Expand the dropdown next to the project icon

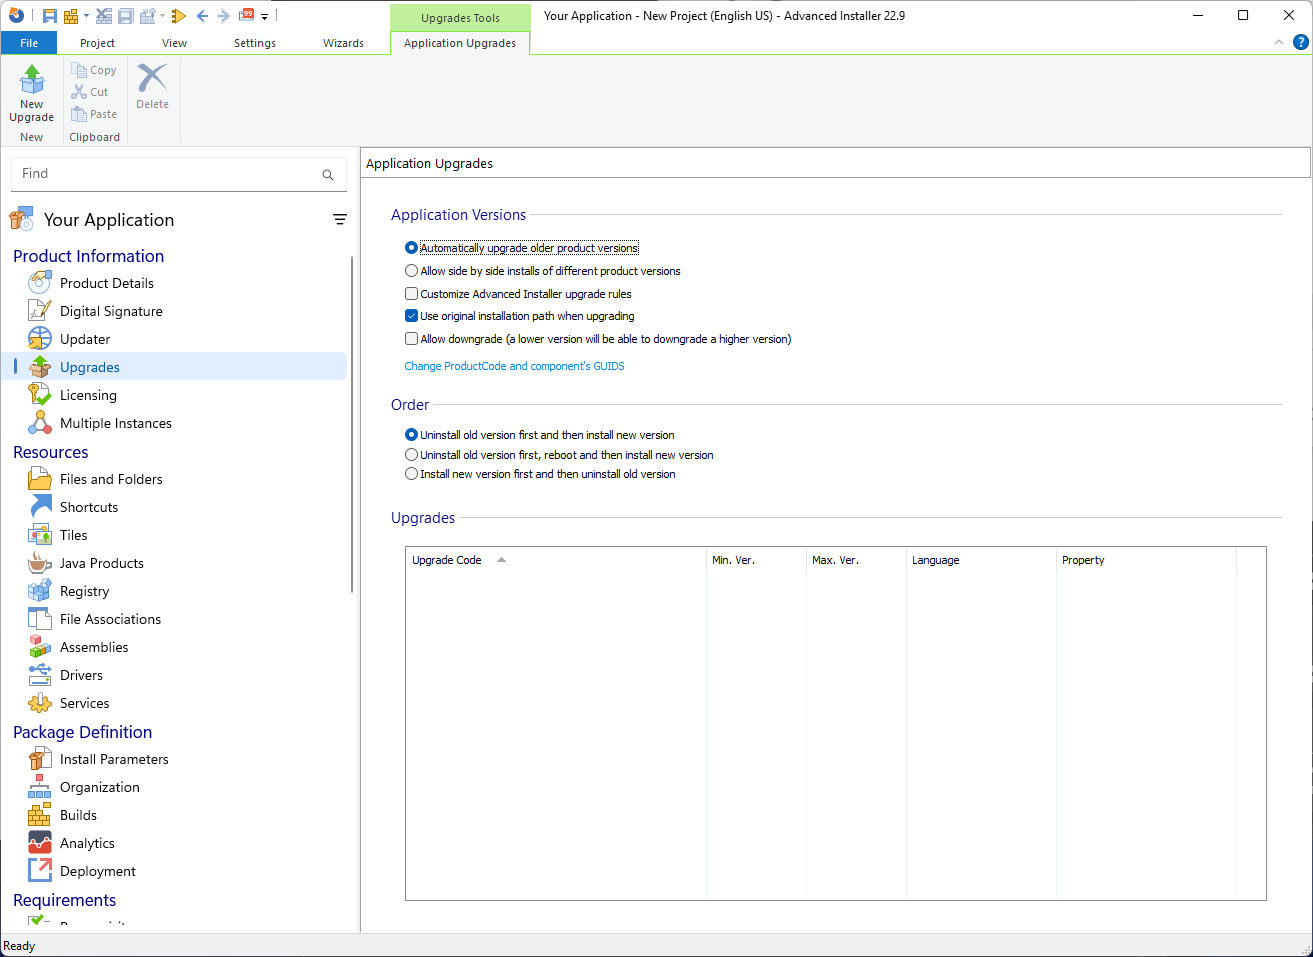[x=86, y=15]
